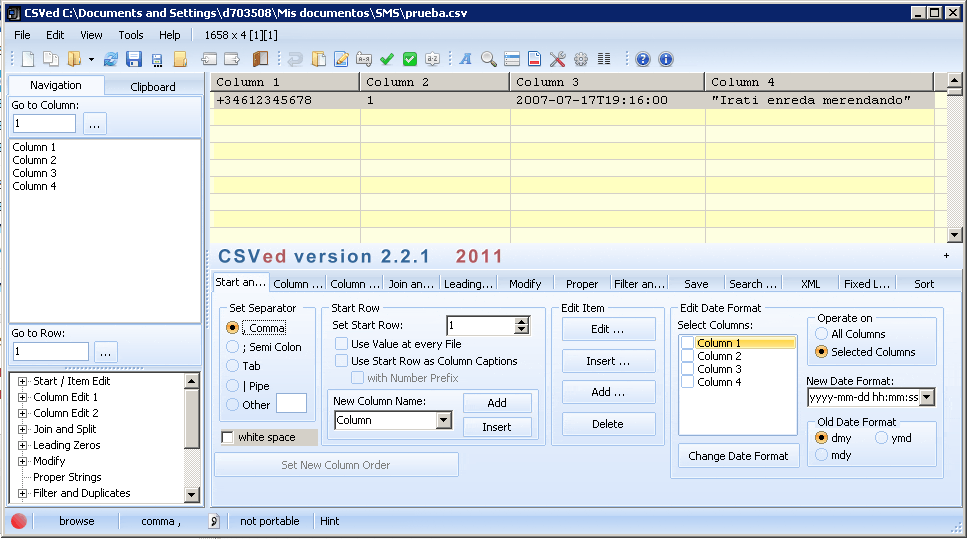Click the blue reload file icon
Screen dimensions: 967x539
click(111, 59)
